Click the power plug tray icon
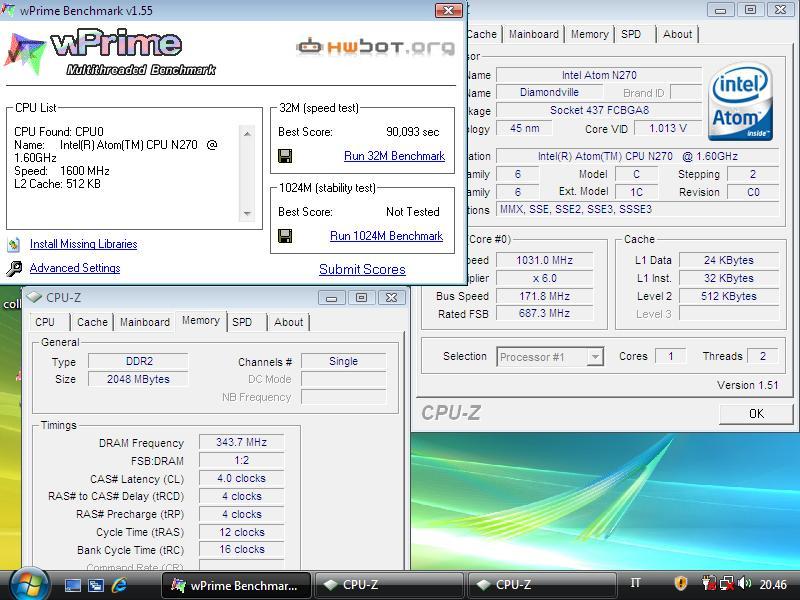The height and width of the screenshot is (600, 800). tap(709, 583)
